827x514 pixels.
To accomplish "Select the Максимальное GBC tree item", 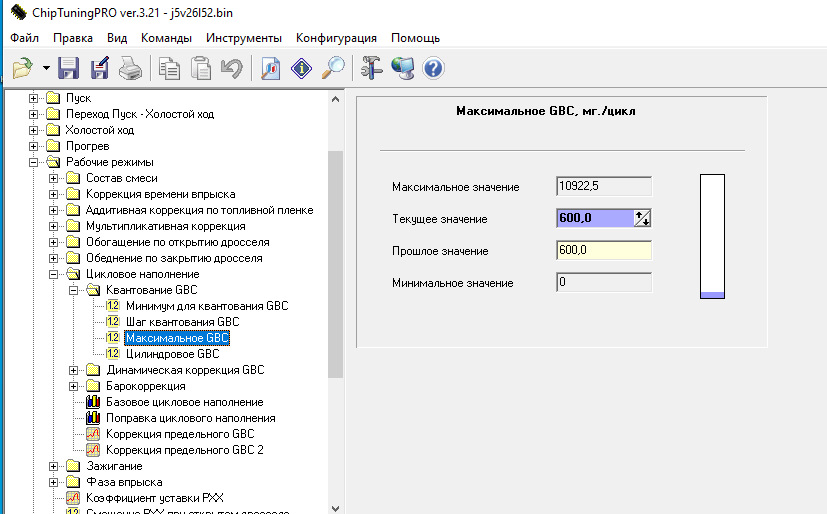I will coord(177,338).
